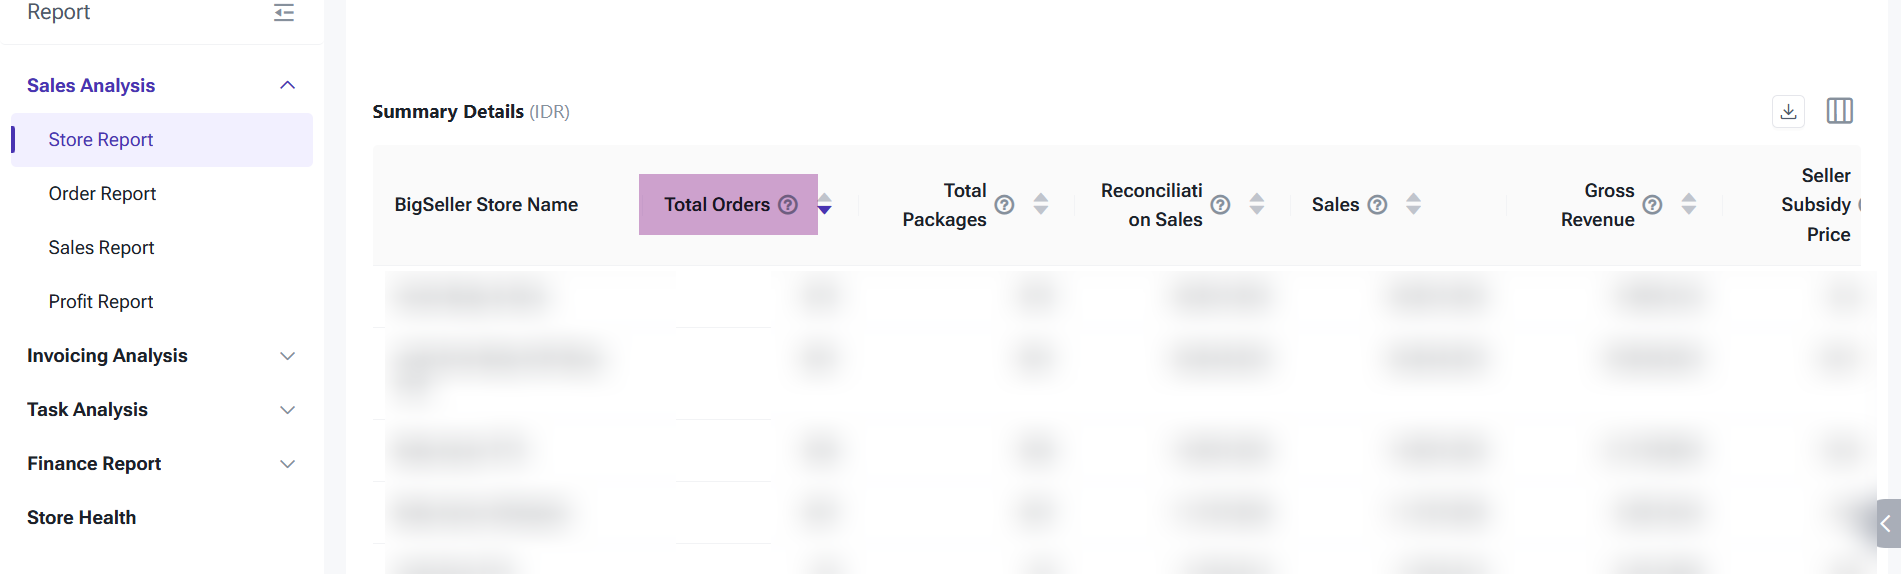Click help icon next to Total Orders
The image size is (1901, 574).
pyautogui.click(x=788, y=205)
